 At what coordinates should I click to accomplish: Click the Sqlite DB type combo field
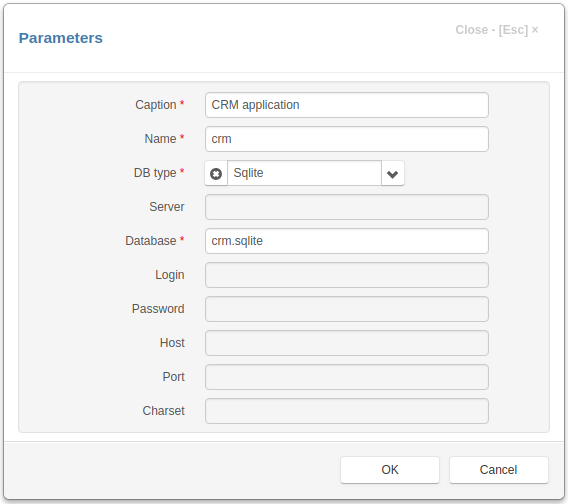(x=304, y=173)
